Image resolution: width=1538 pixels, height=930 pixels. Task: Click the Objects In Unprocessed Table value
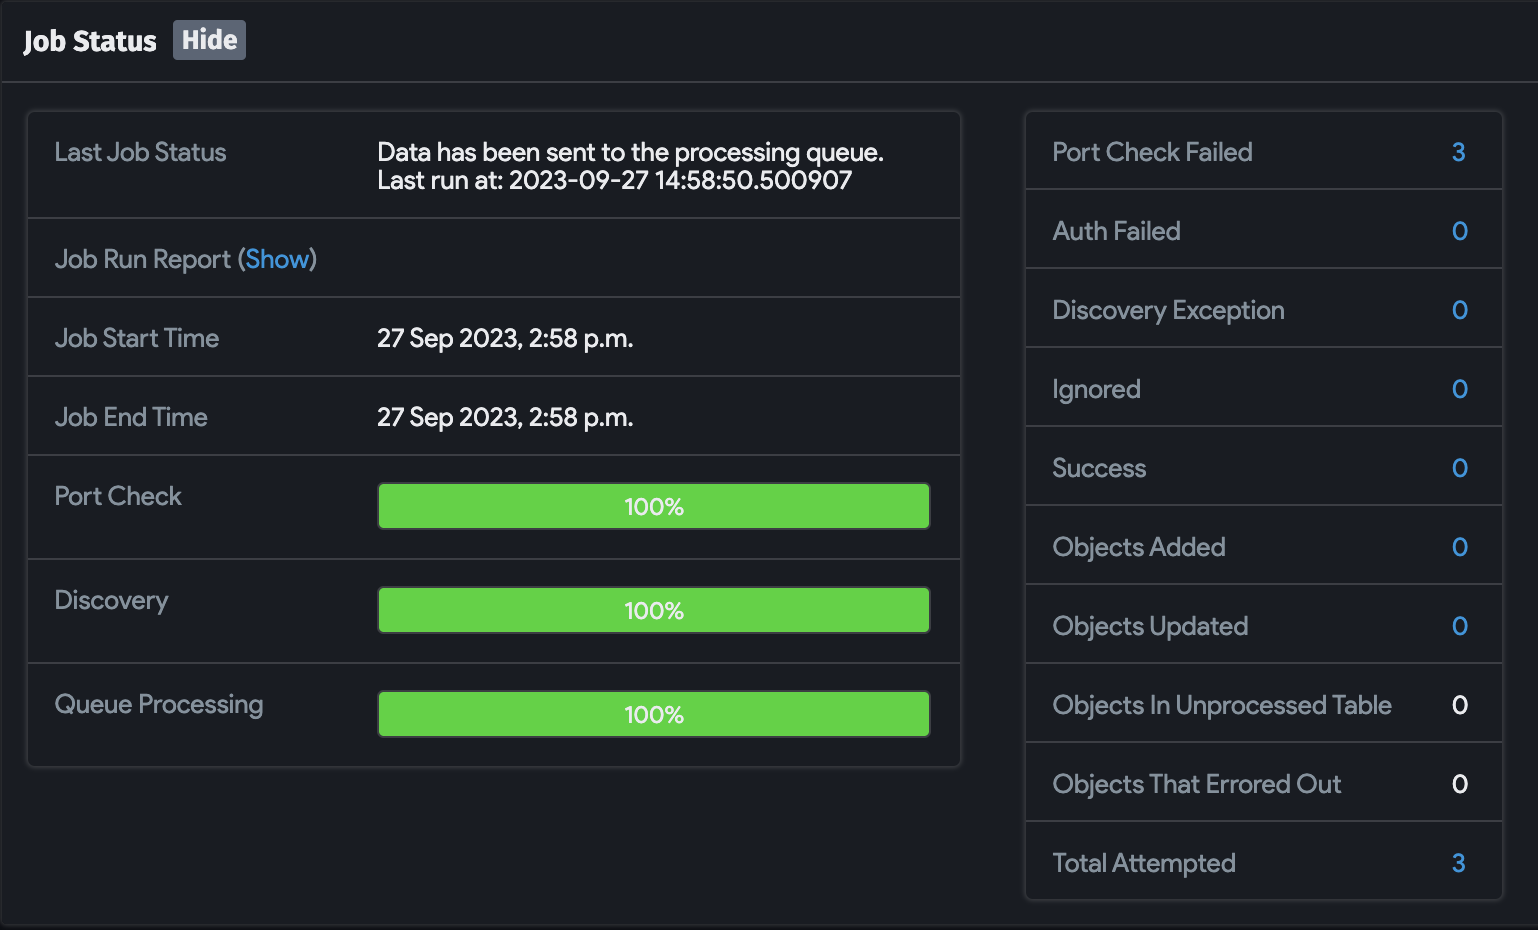(1459, 705)
